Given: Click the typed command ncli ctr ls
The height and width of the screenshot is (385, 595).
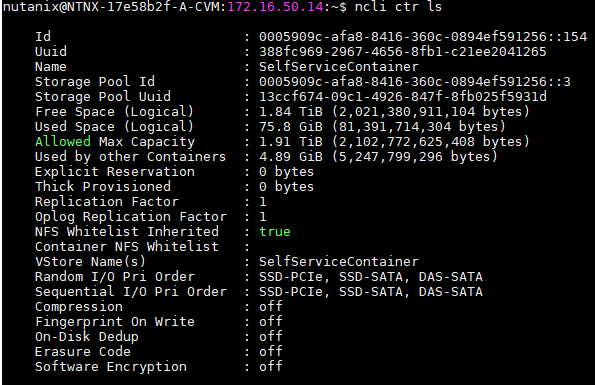Looking at the screenshot, I should click(398, 6).
